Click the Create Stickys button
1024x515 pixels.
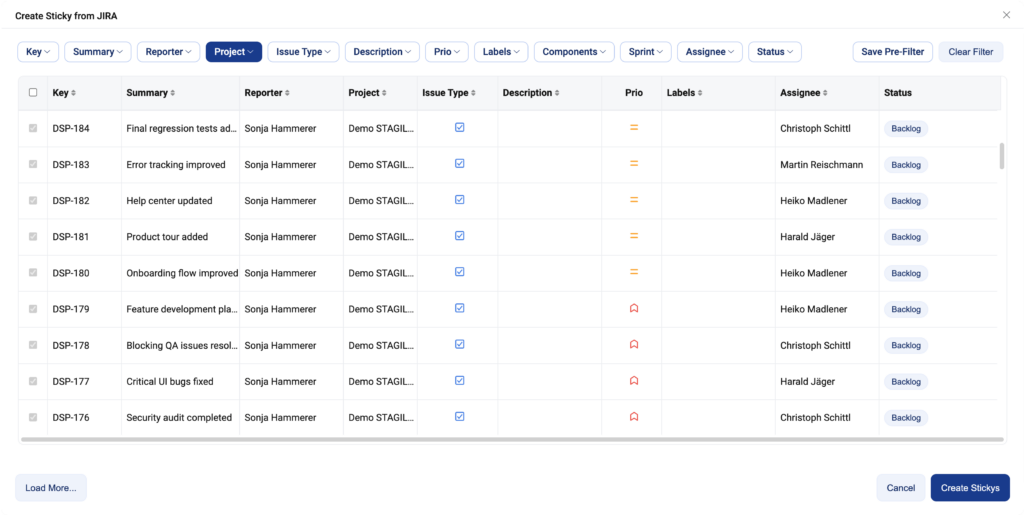coord(970,488)
